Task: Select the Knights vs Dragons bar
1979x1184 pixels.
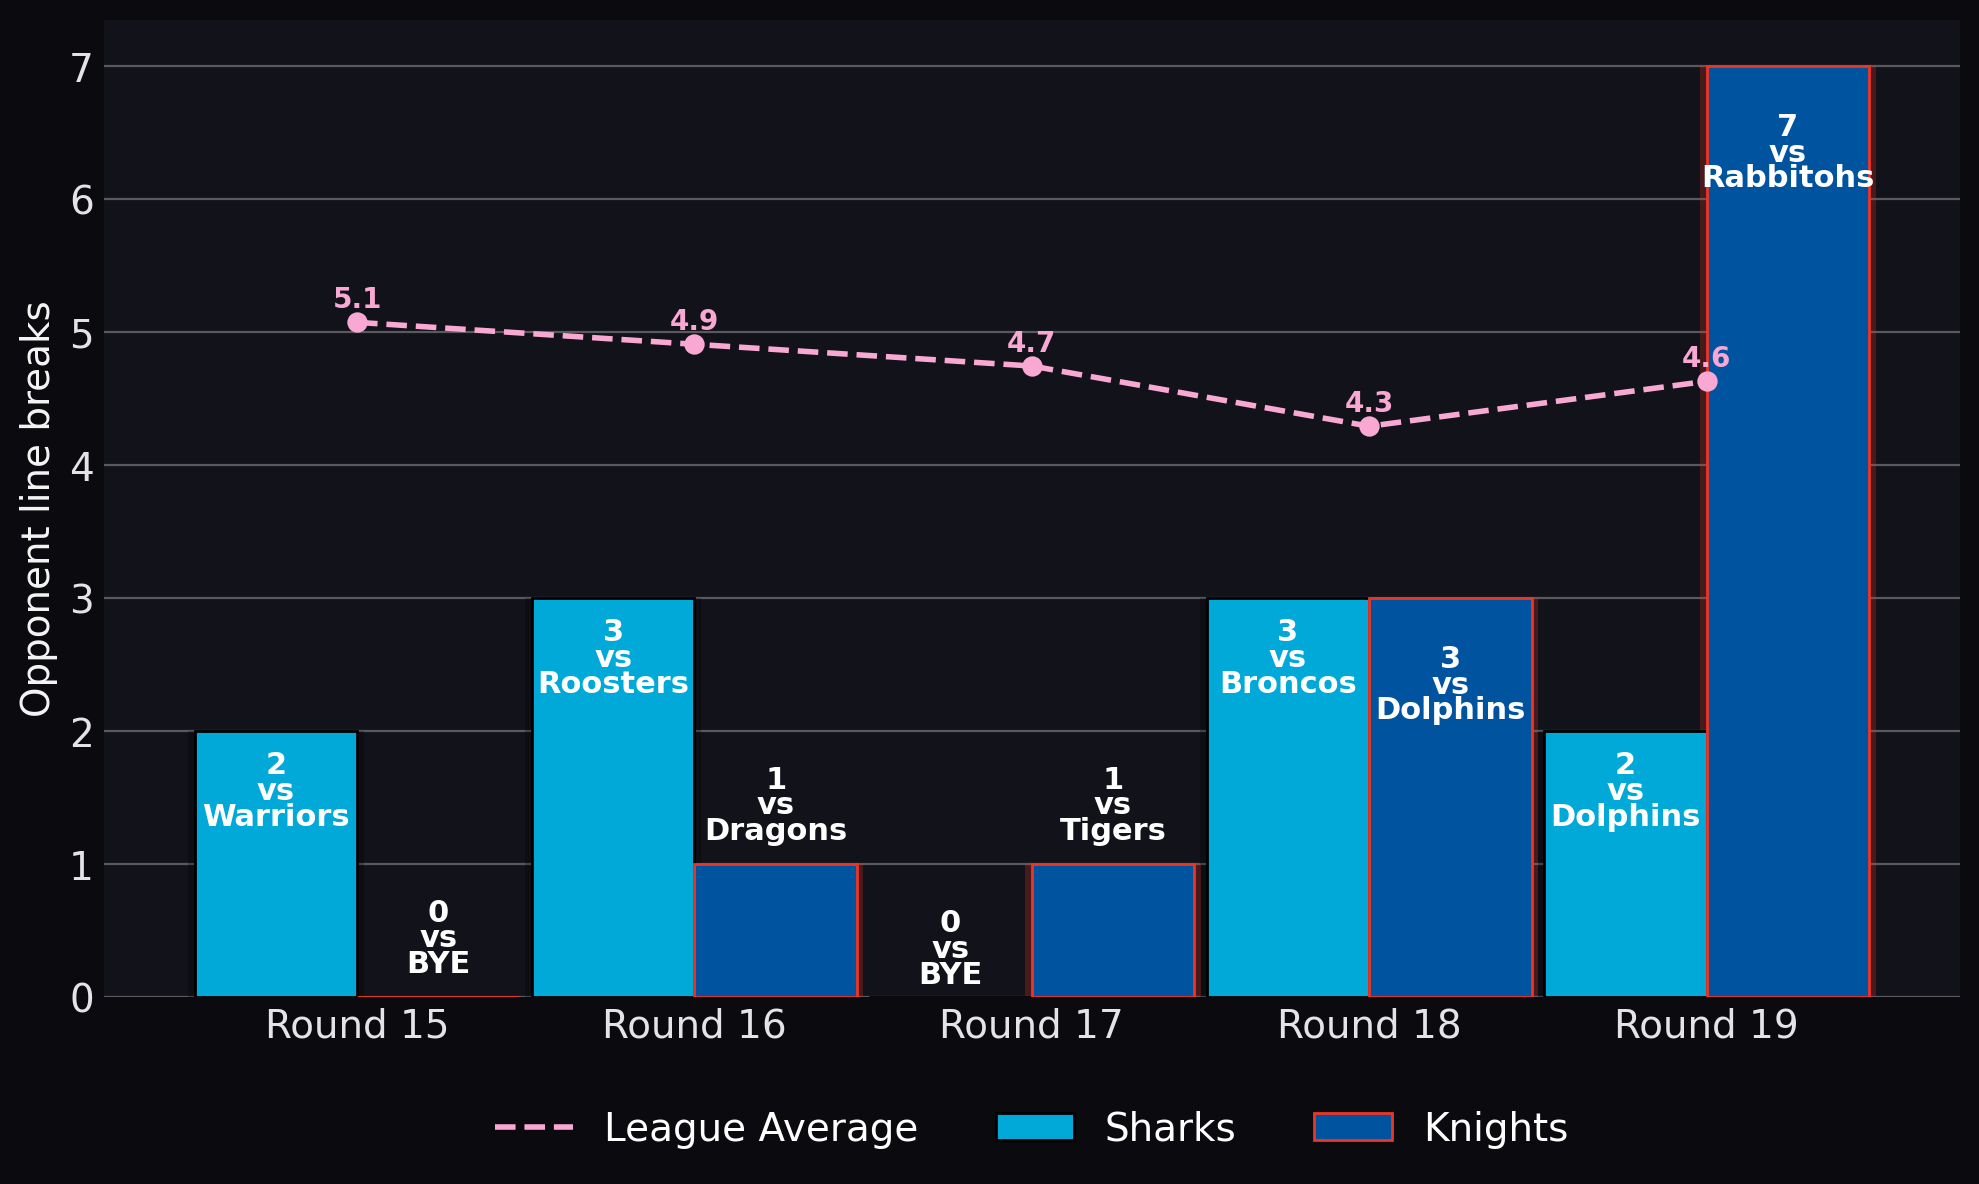Action: coord(776,930)
